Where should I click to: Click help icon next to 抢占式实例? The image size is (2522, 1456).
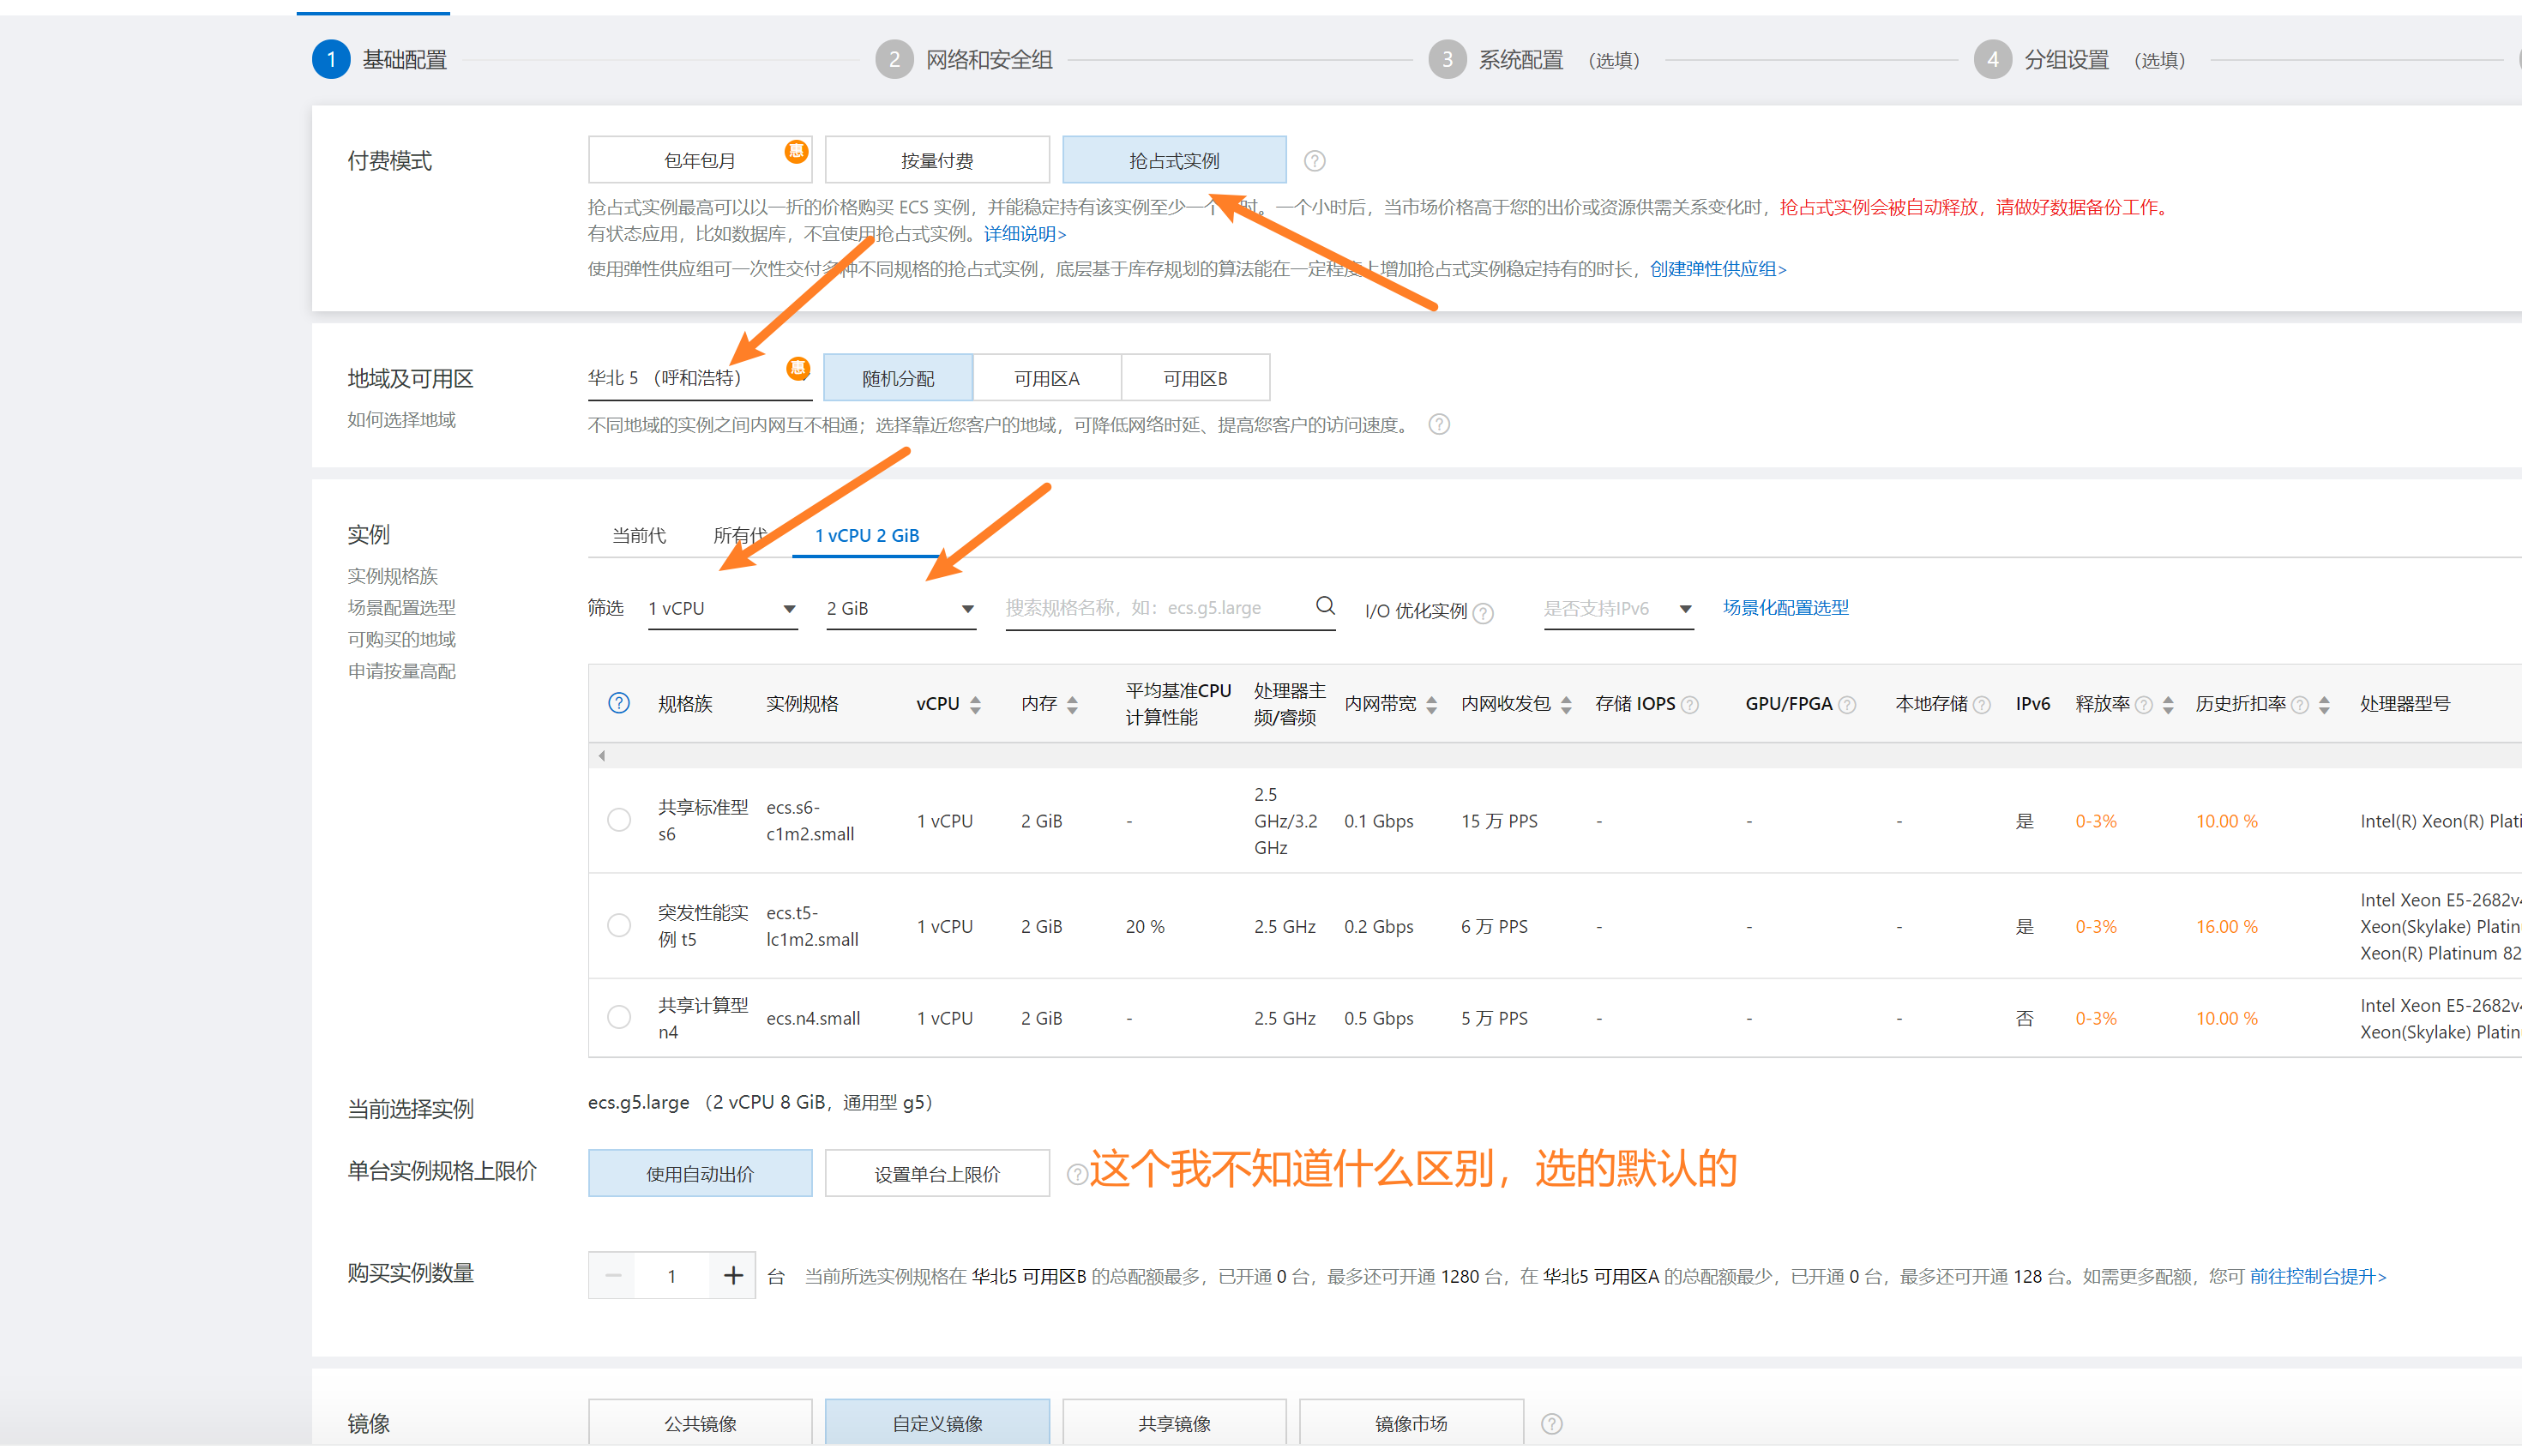(1314, 161)
